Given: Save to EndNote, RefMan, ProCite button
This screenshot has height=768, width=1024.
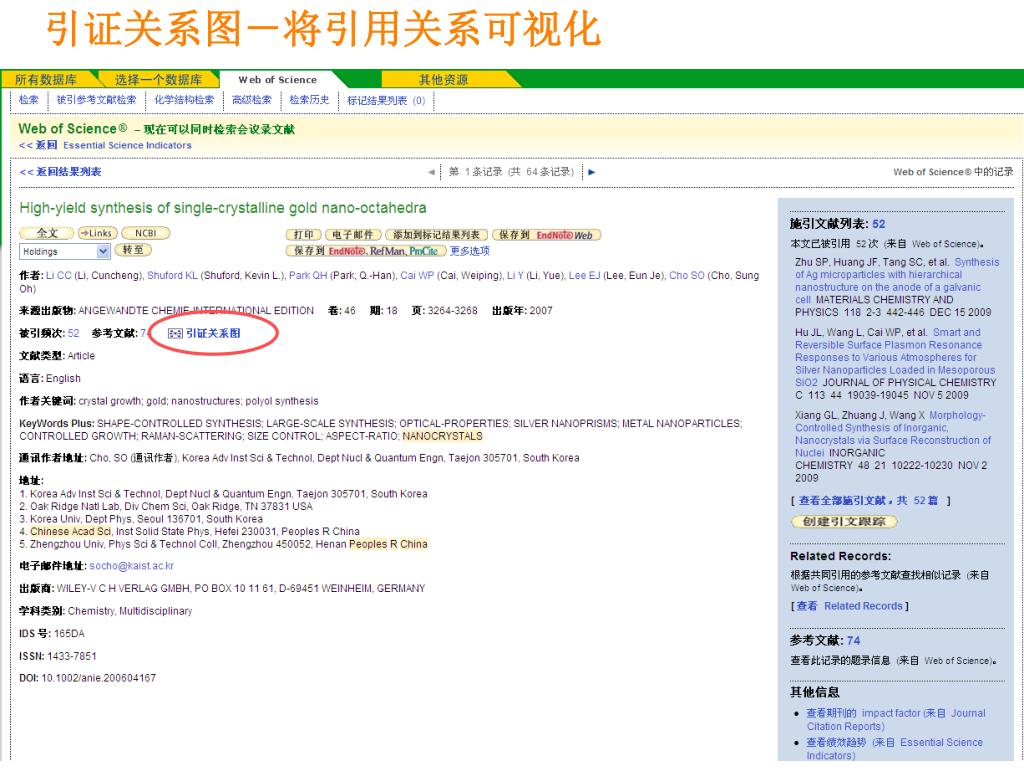Looking at the screenshot, I should pos(366,251).
